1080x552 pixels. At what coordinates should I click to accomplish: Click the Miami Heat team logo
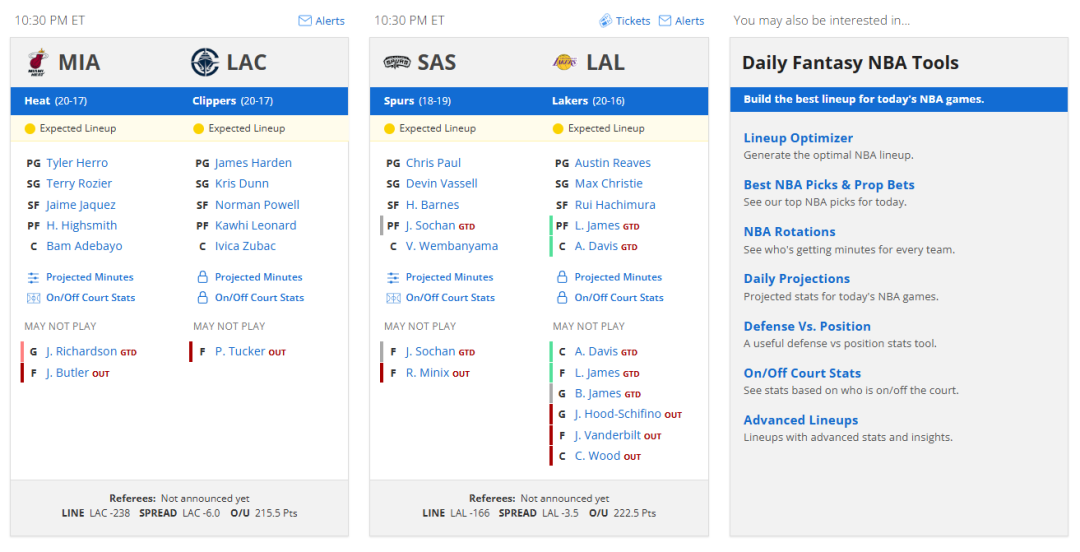click(x=38, y=62)
